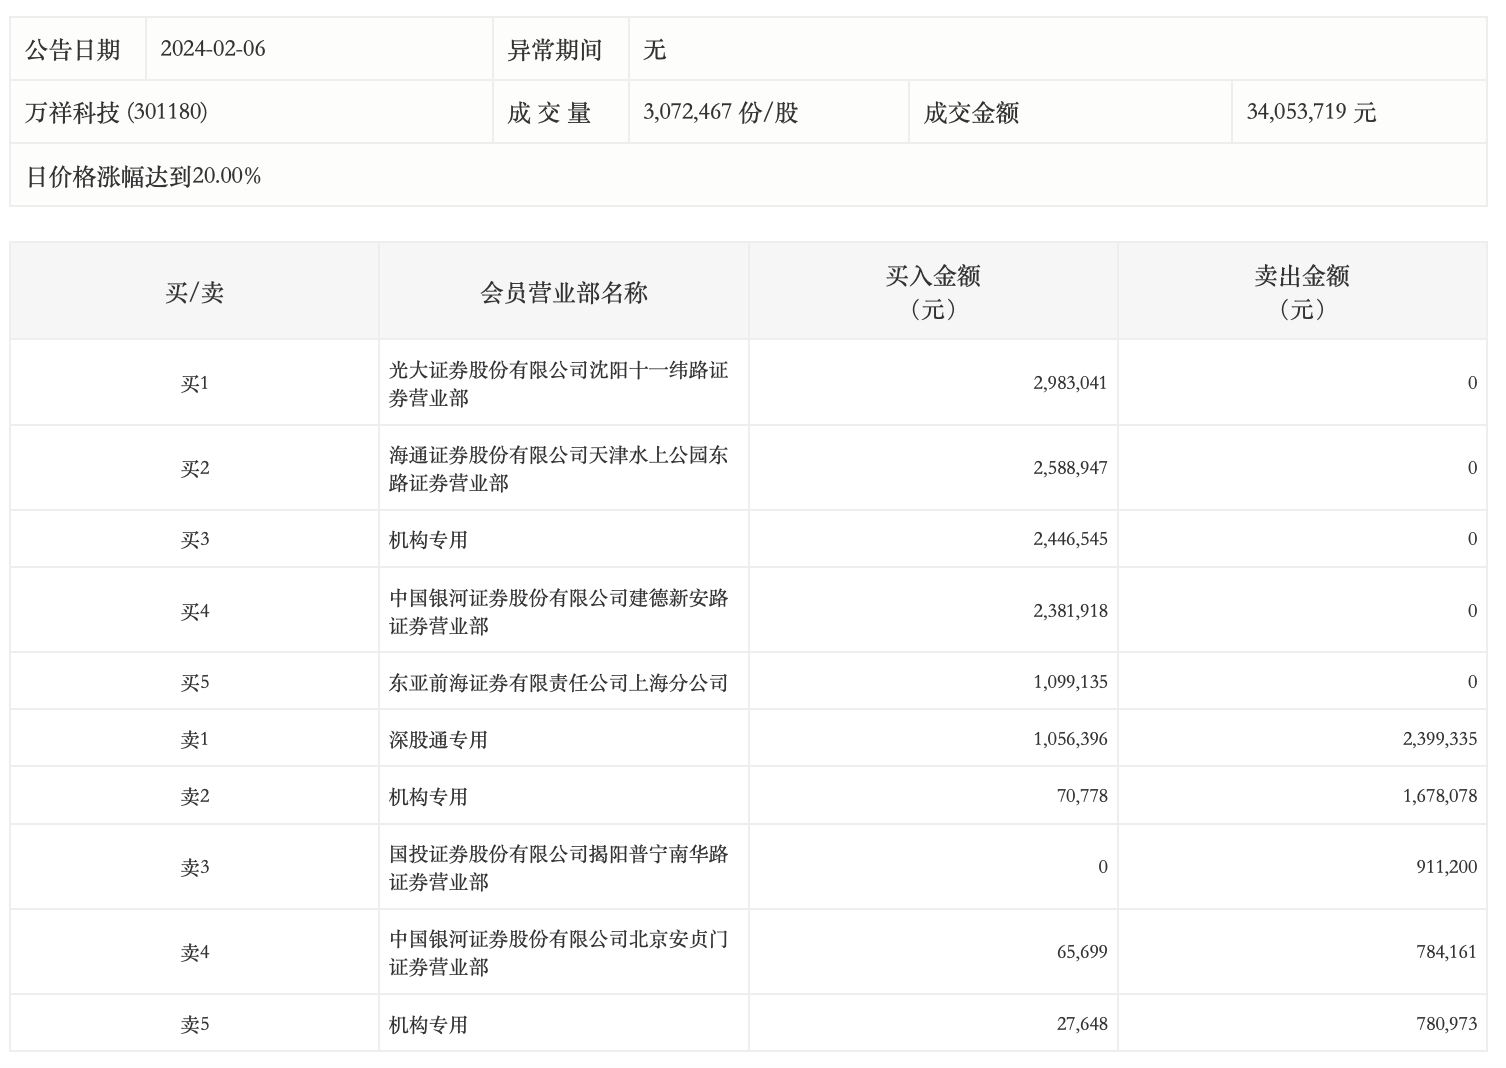The width and height of the screenshot is (1506, 1068).
Task: Open 中国银河证券建德新安路 branch entry
Action: click(x=558, y=612)
